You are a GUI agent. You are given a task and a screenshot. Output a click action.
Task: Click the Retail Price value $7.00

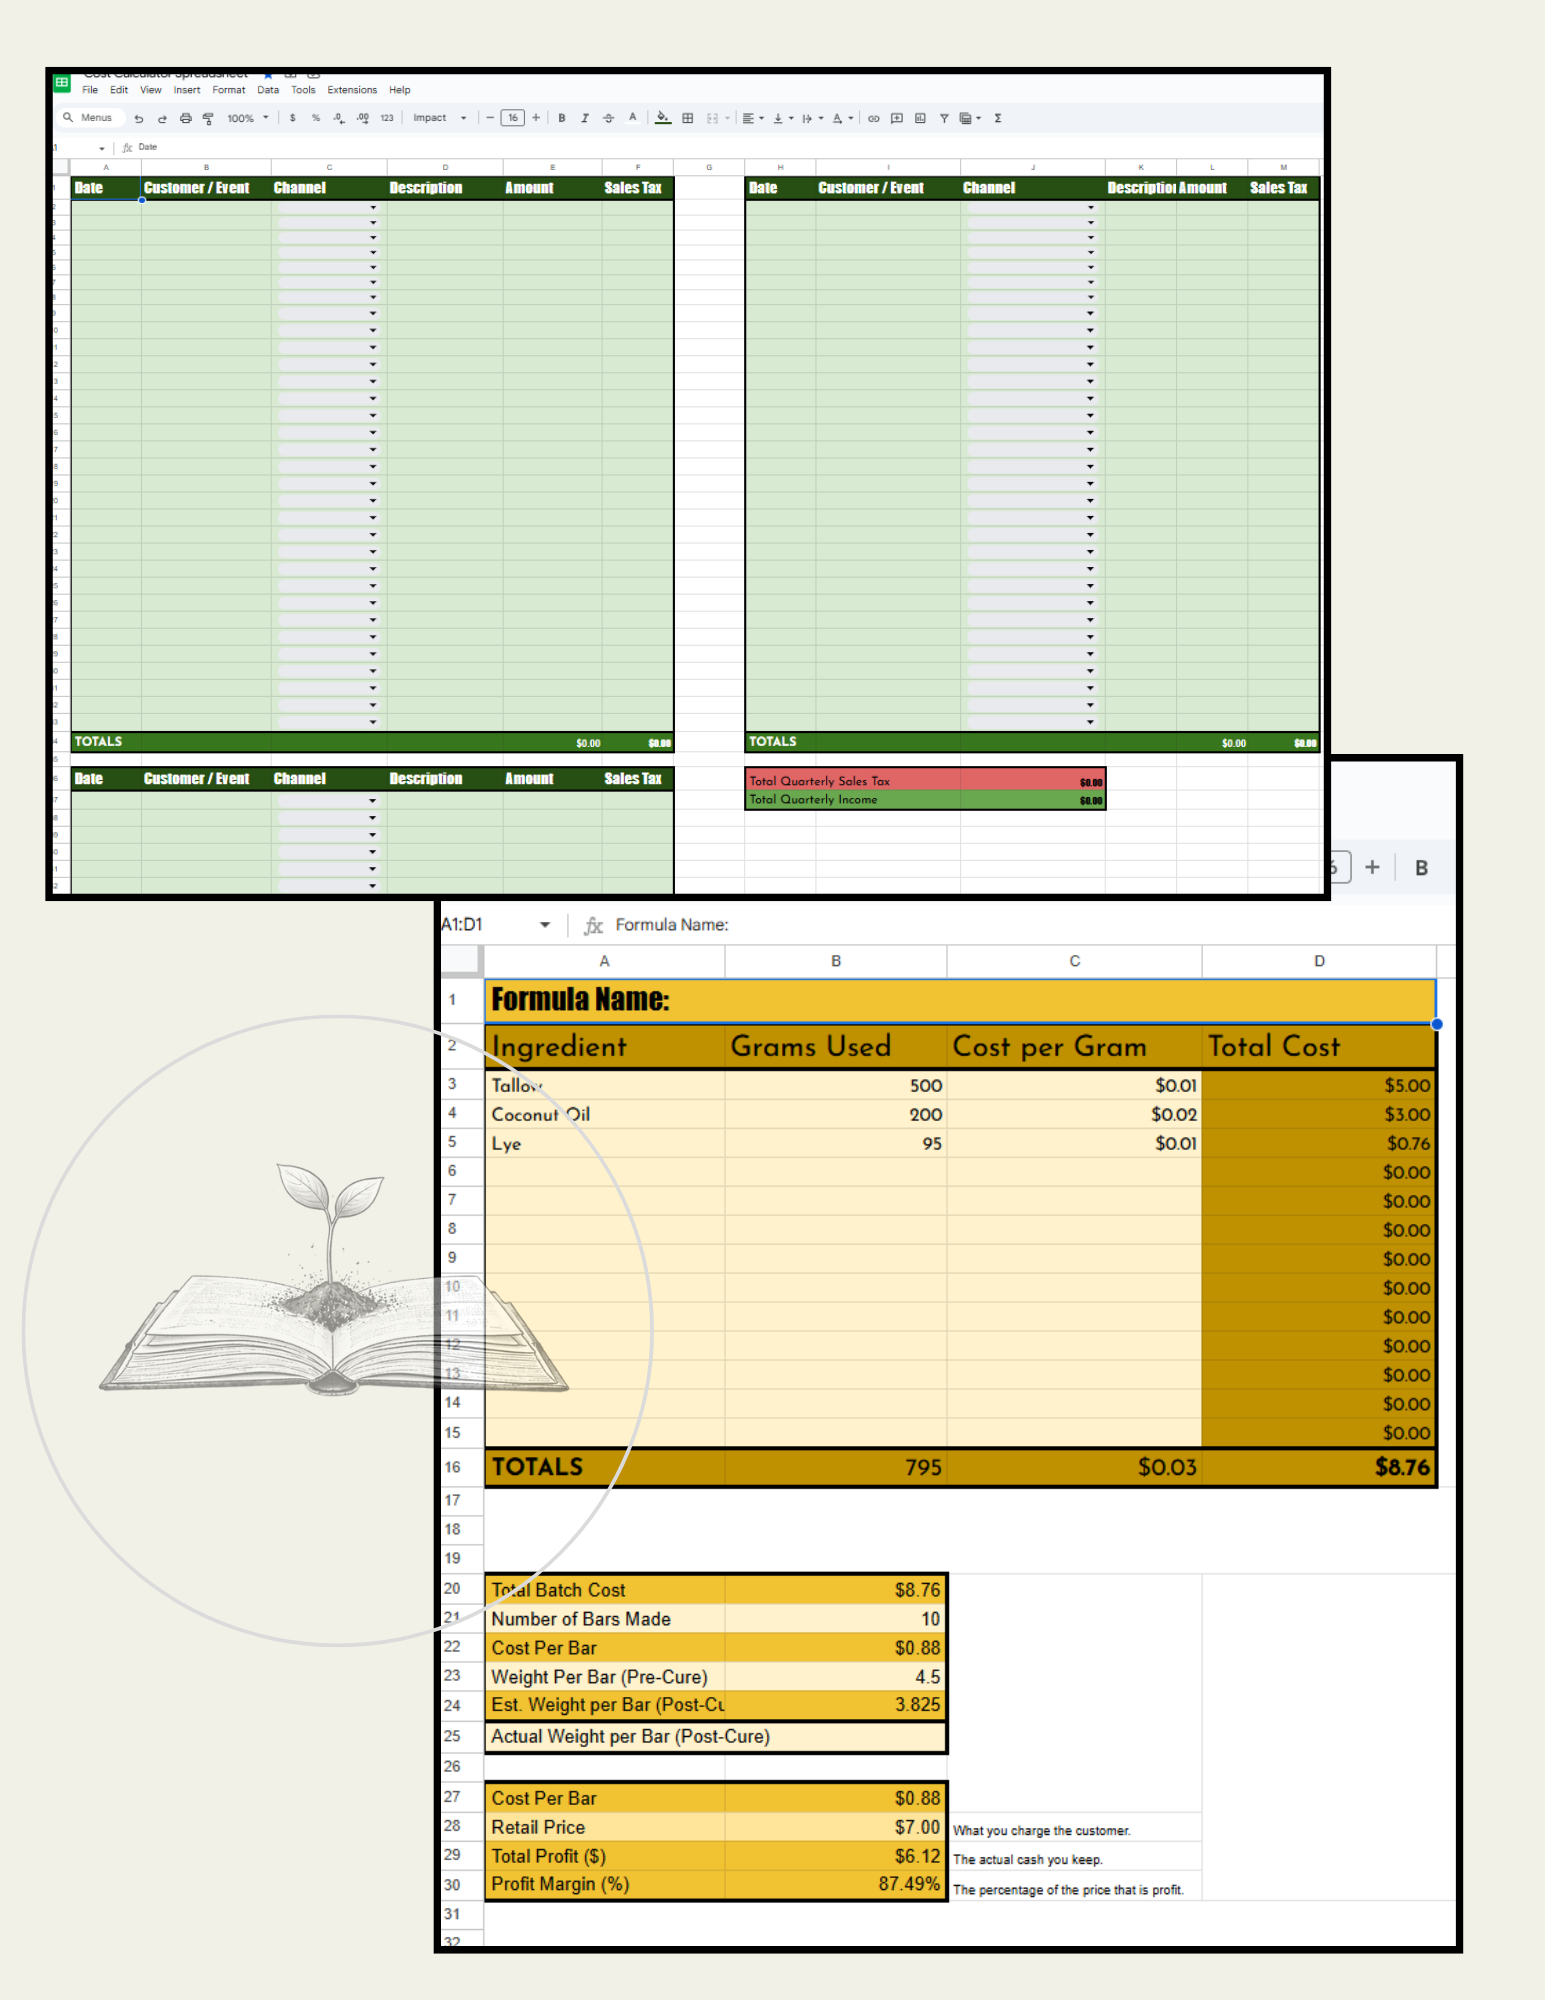[x=835, y=1827]
